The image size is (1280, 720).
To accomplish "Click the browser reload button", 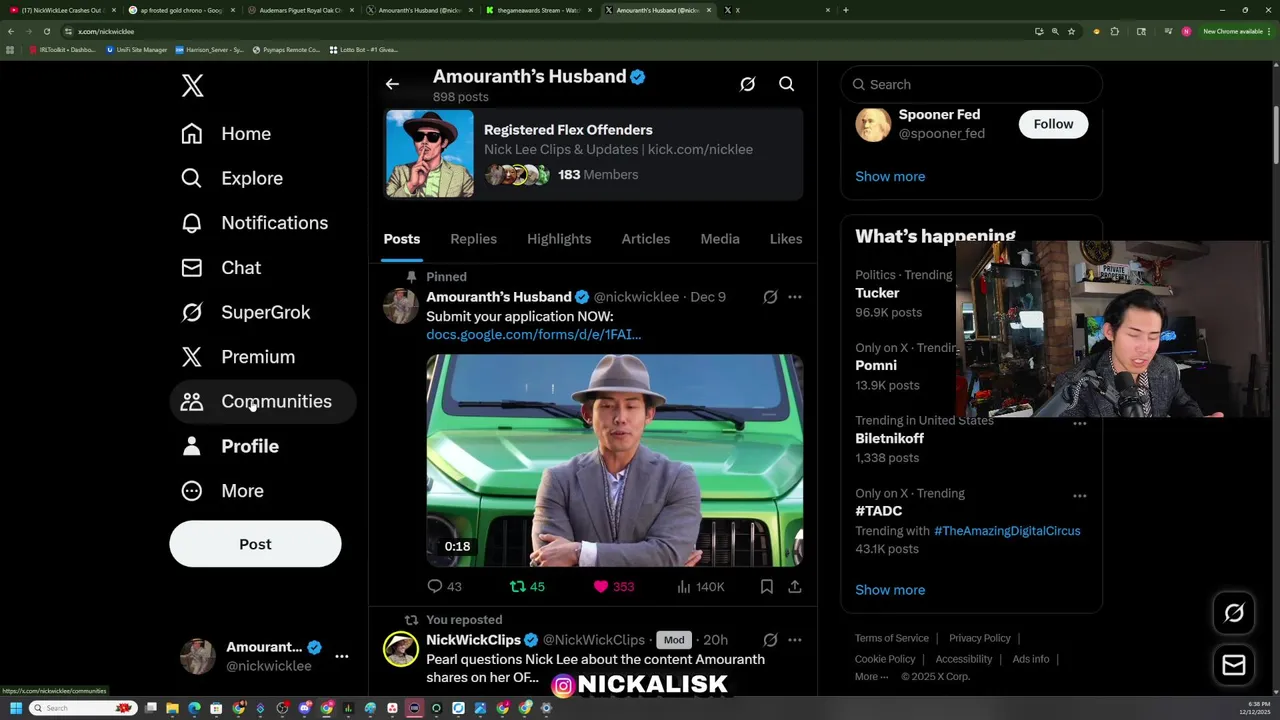I will (x=46, y=31).
